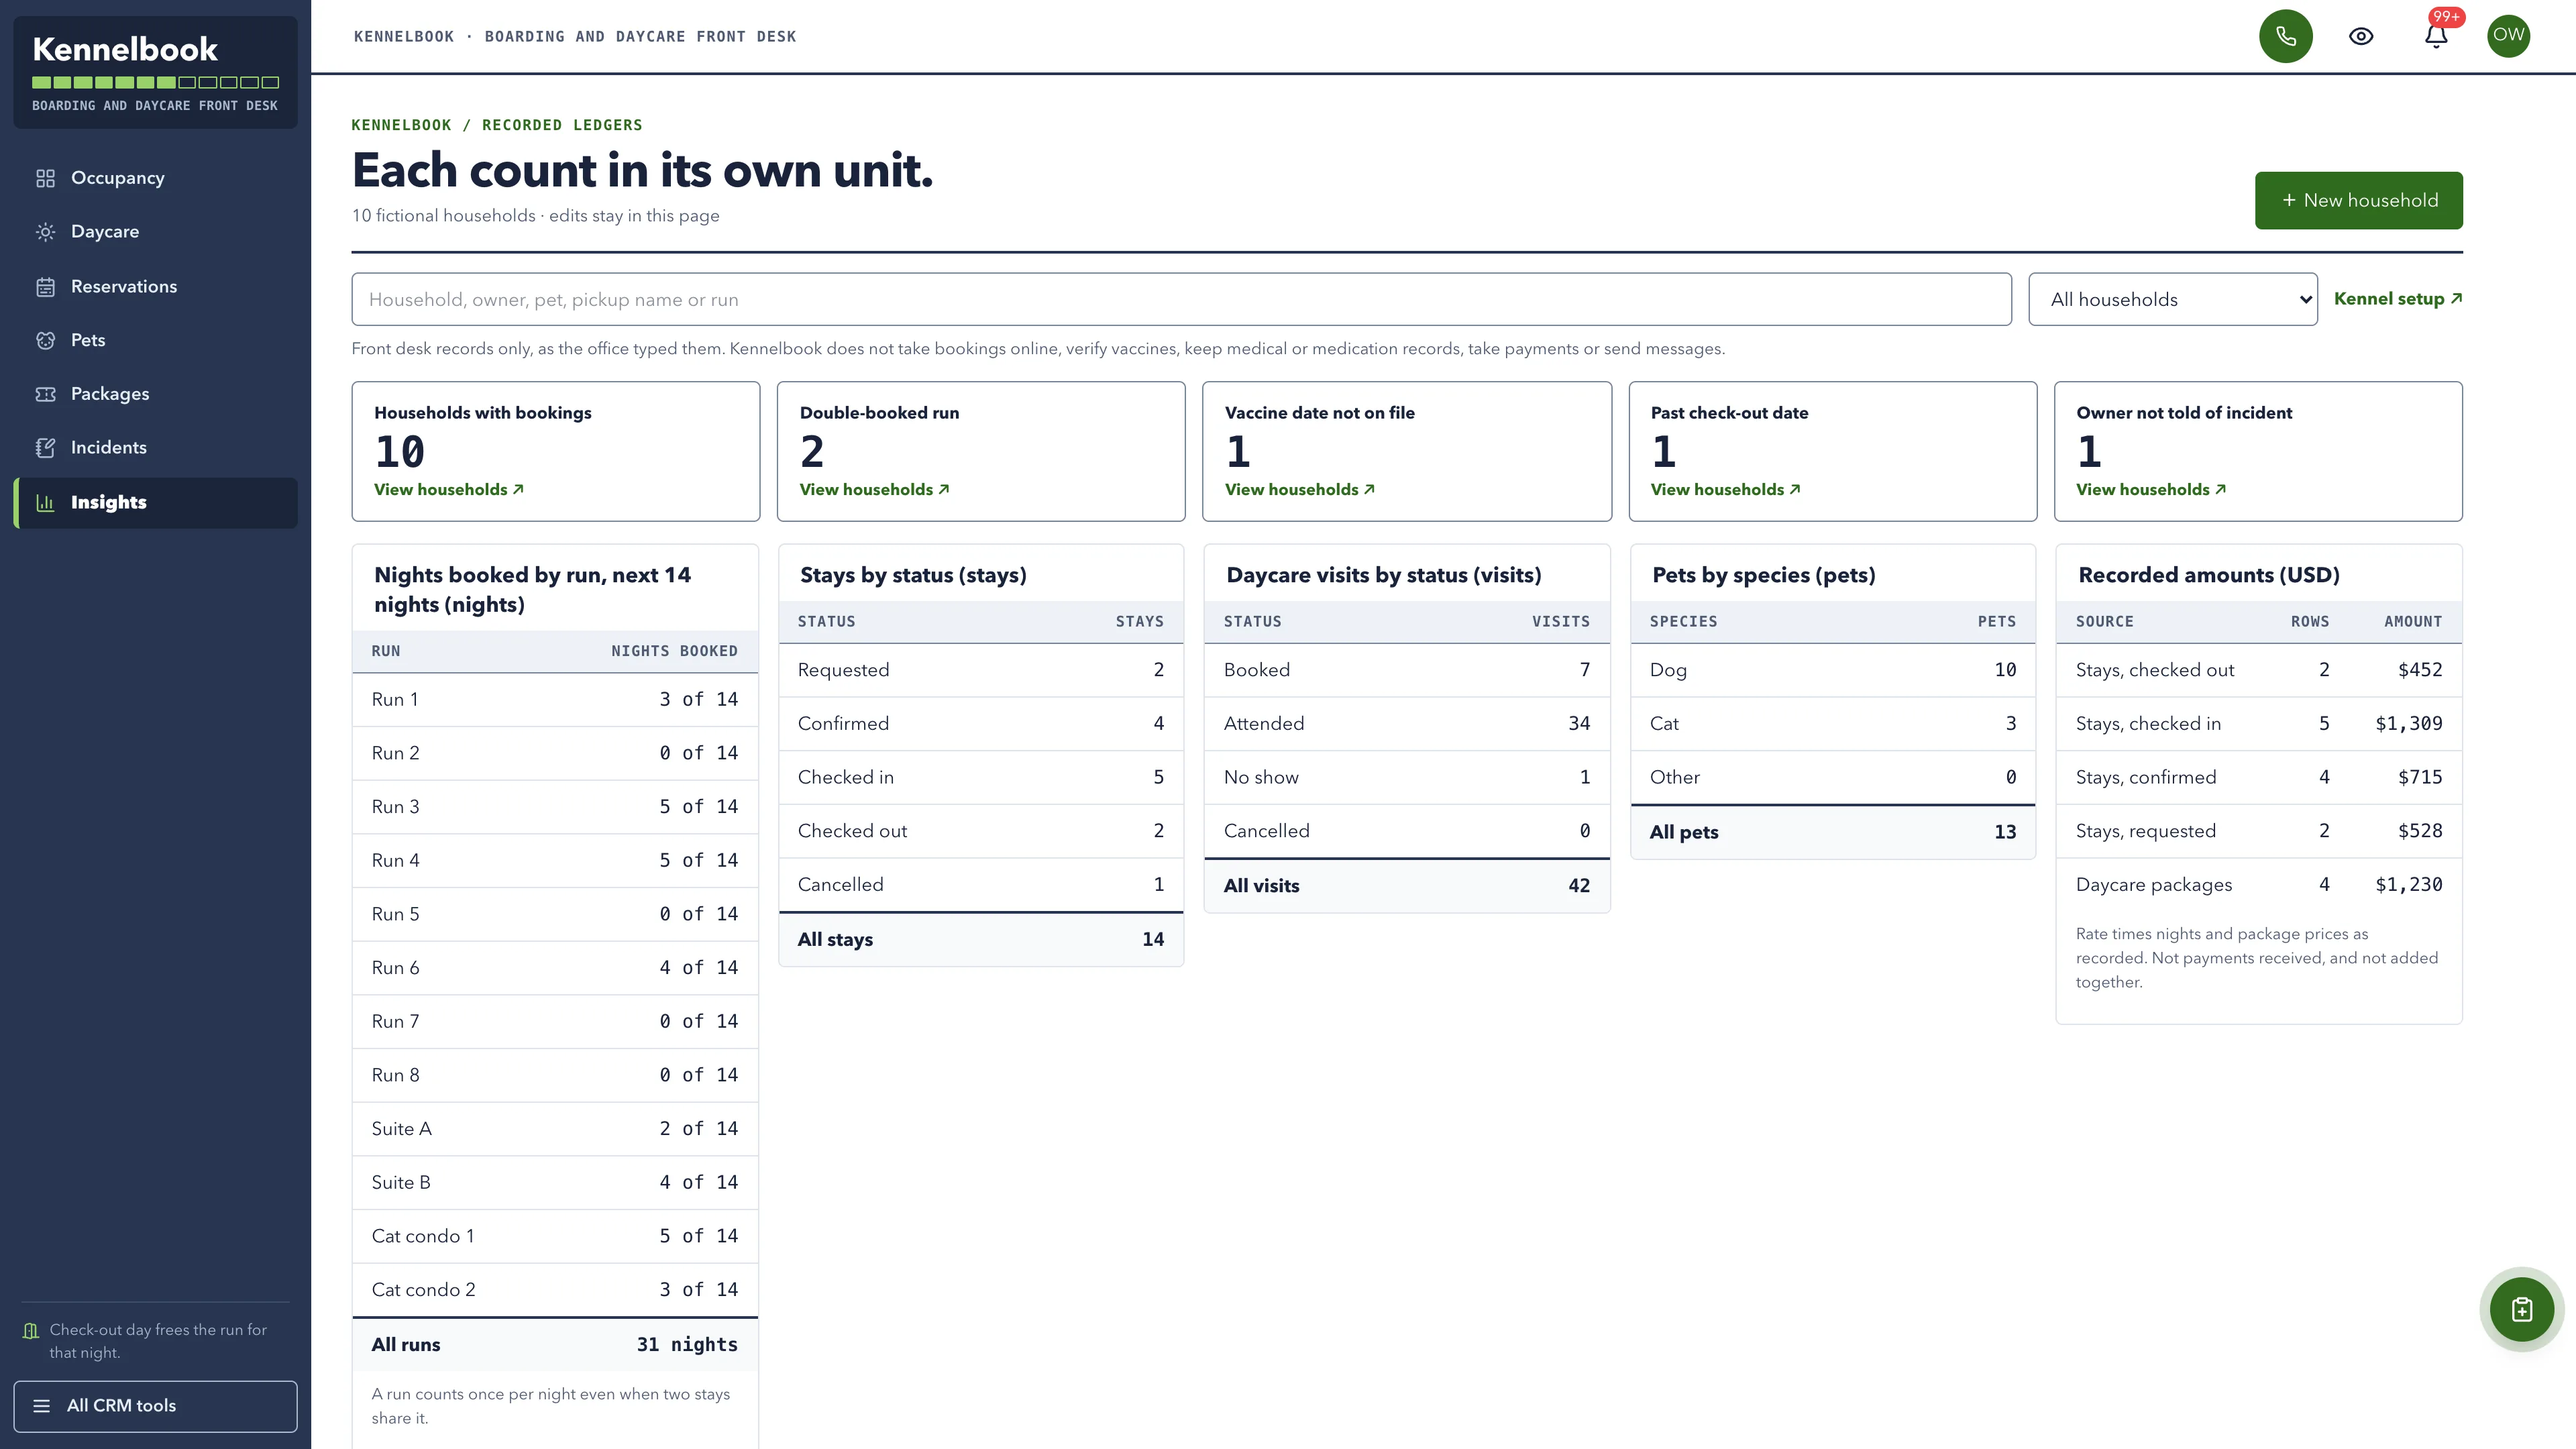This screenshot has height=1449, width=2576.
Task: Open the OW user avatar menu
Action: click(2508, 36)
